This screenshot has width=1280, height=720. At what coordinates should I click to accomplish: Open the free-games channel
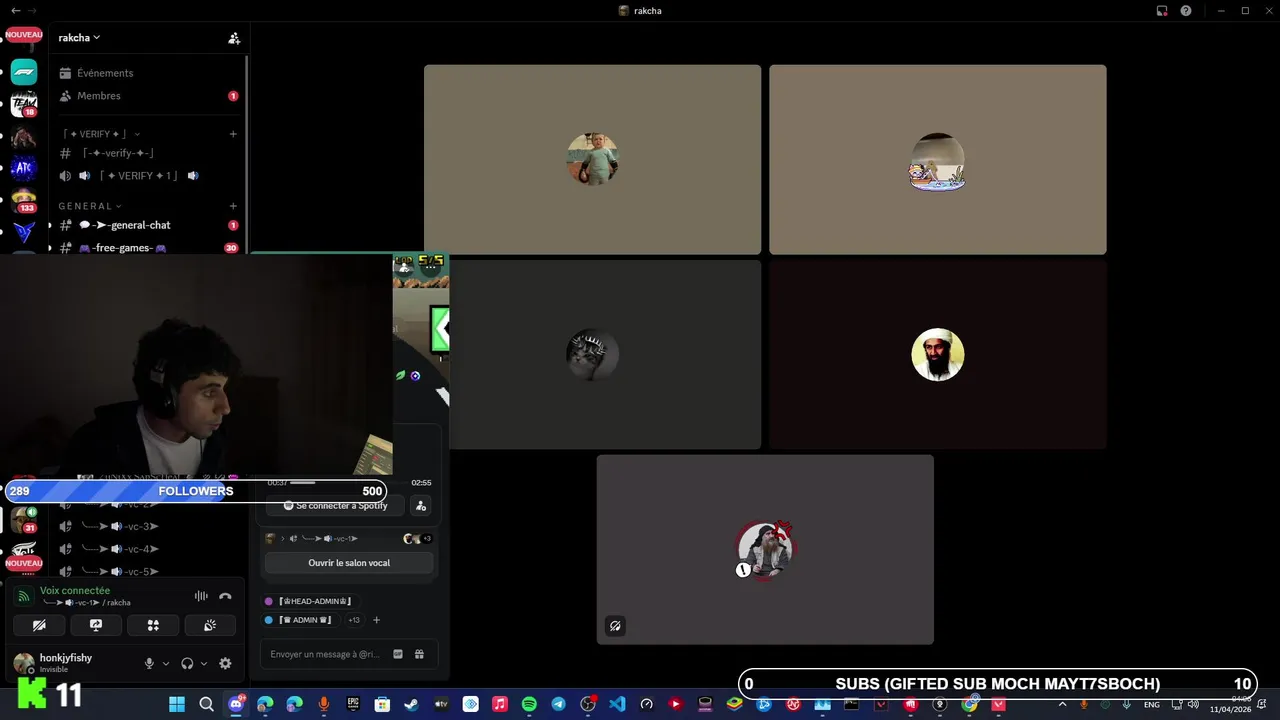[148, 247]
